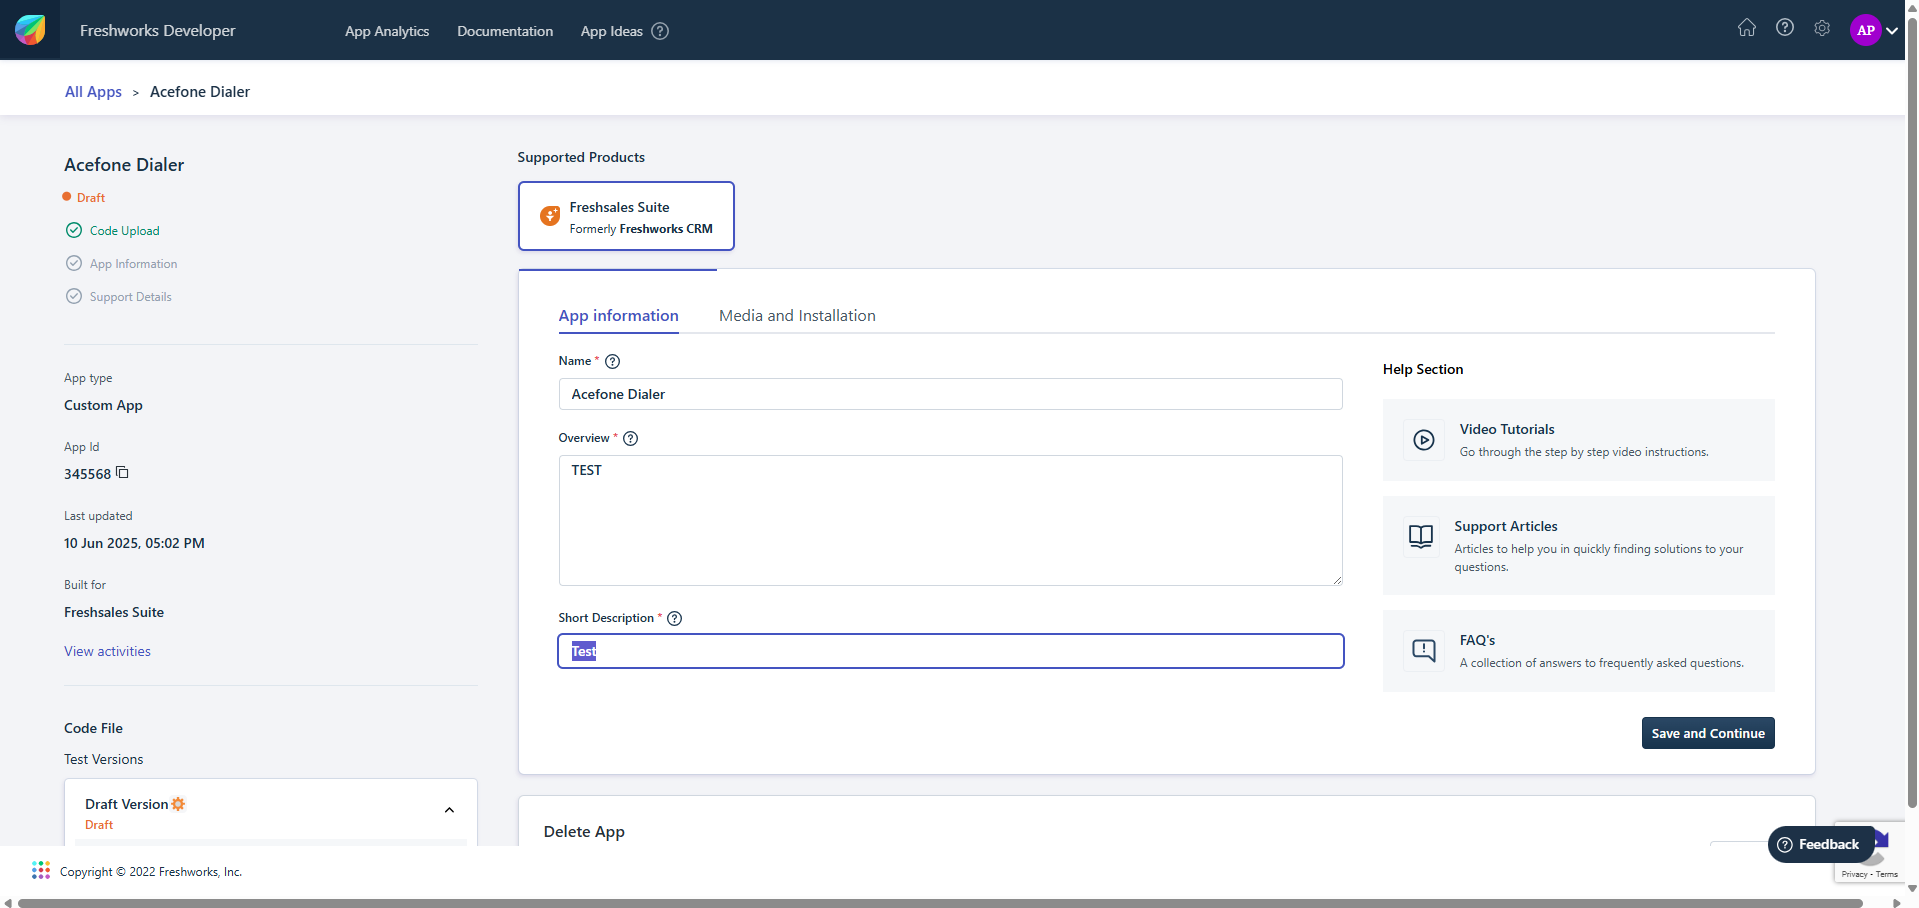Open App Ideas menu item

[x=612, y=31]
